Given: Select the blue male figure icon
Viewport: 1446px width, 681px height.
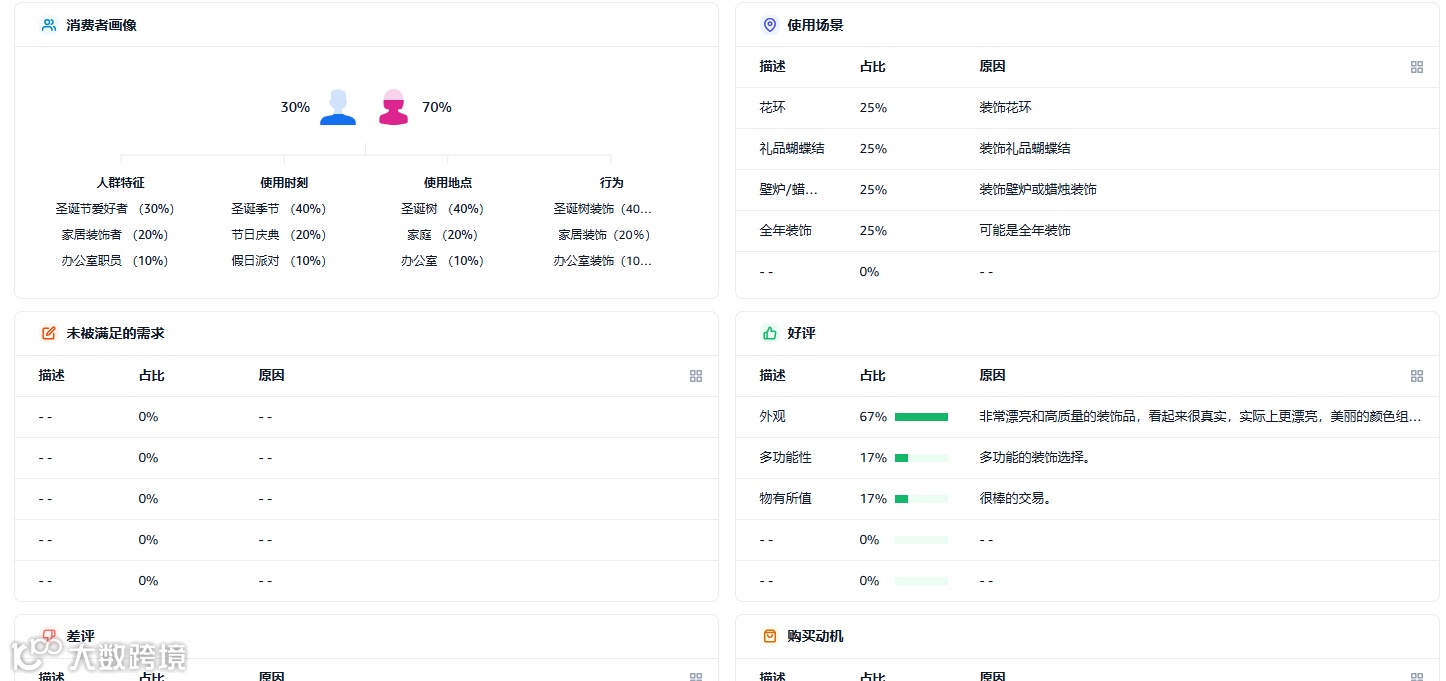Looking at the screenshot, I should click(x=337, y=107).
